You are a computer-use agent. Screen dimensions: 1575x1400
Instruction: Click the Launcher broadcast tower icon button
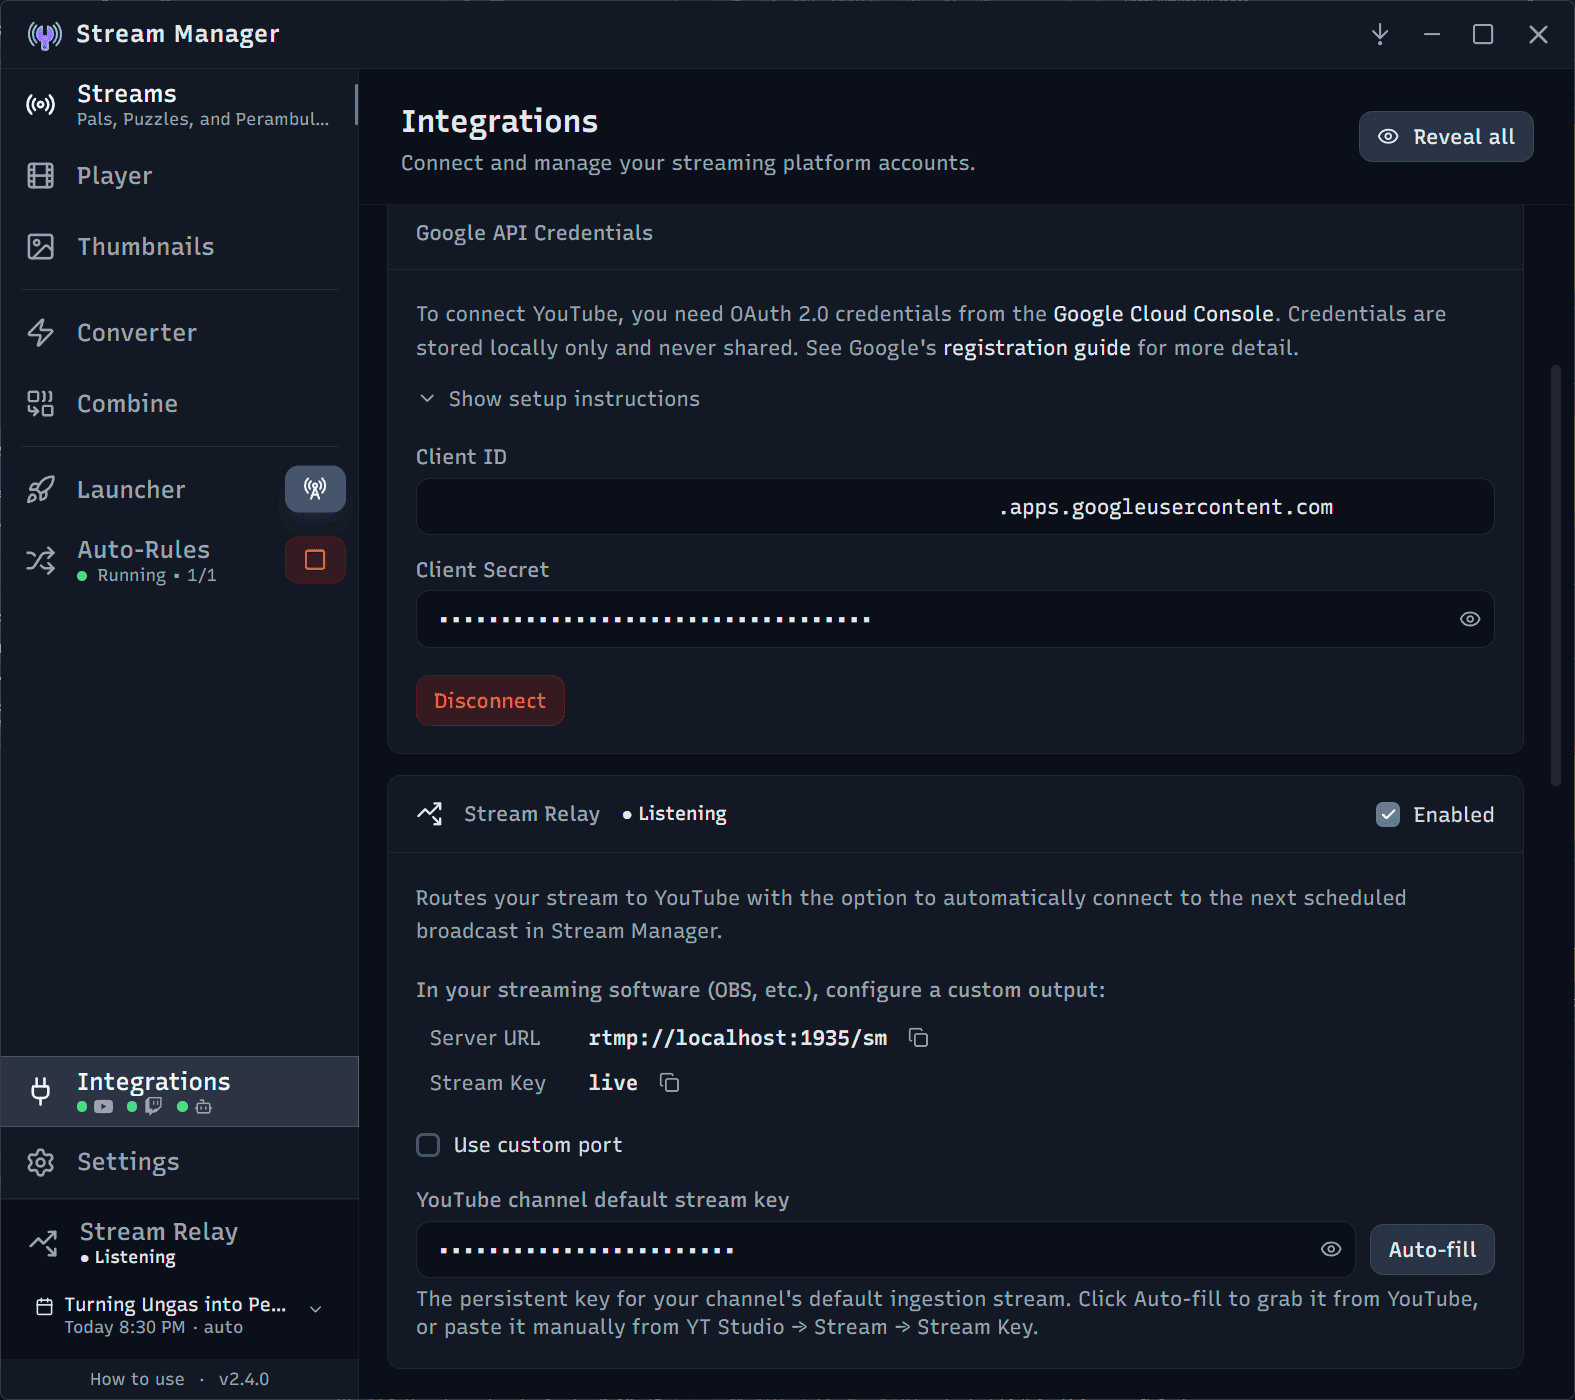pos(315,489)
